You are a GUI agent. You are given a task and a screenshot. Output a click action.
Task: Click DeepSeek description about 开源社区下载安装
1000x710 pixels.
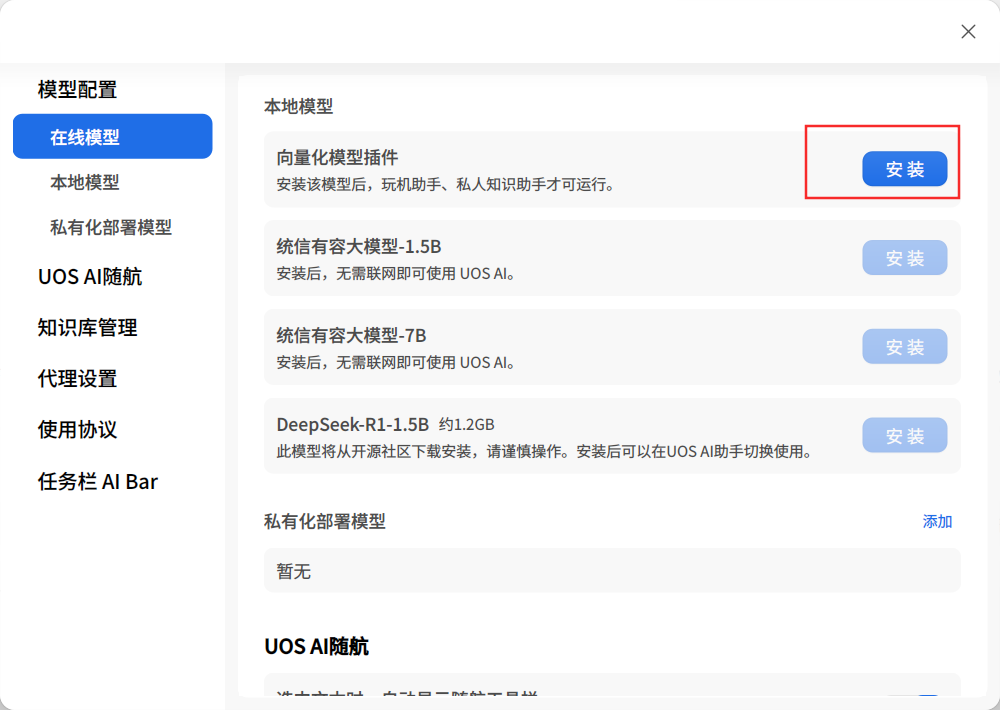[545, 452]
